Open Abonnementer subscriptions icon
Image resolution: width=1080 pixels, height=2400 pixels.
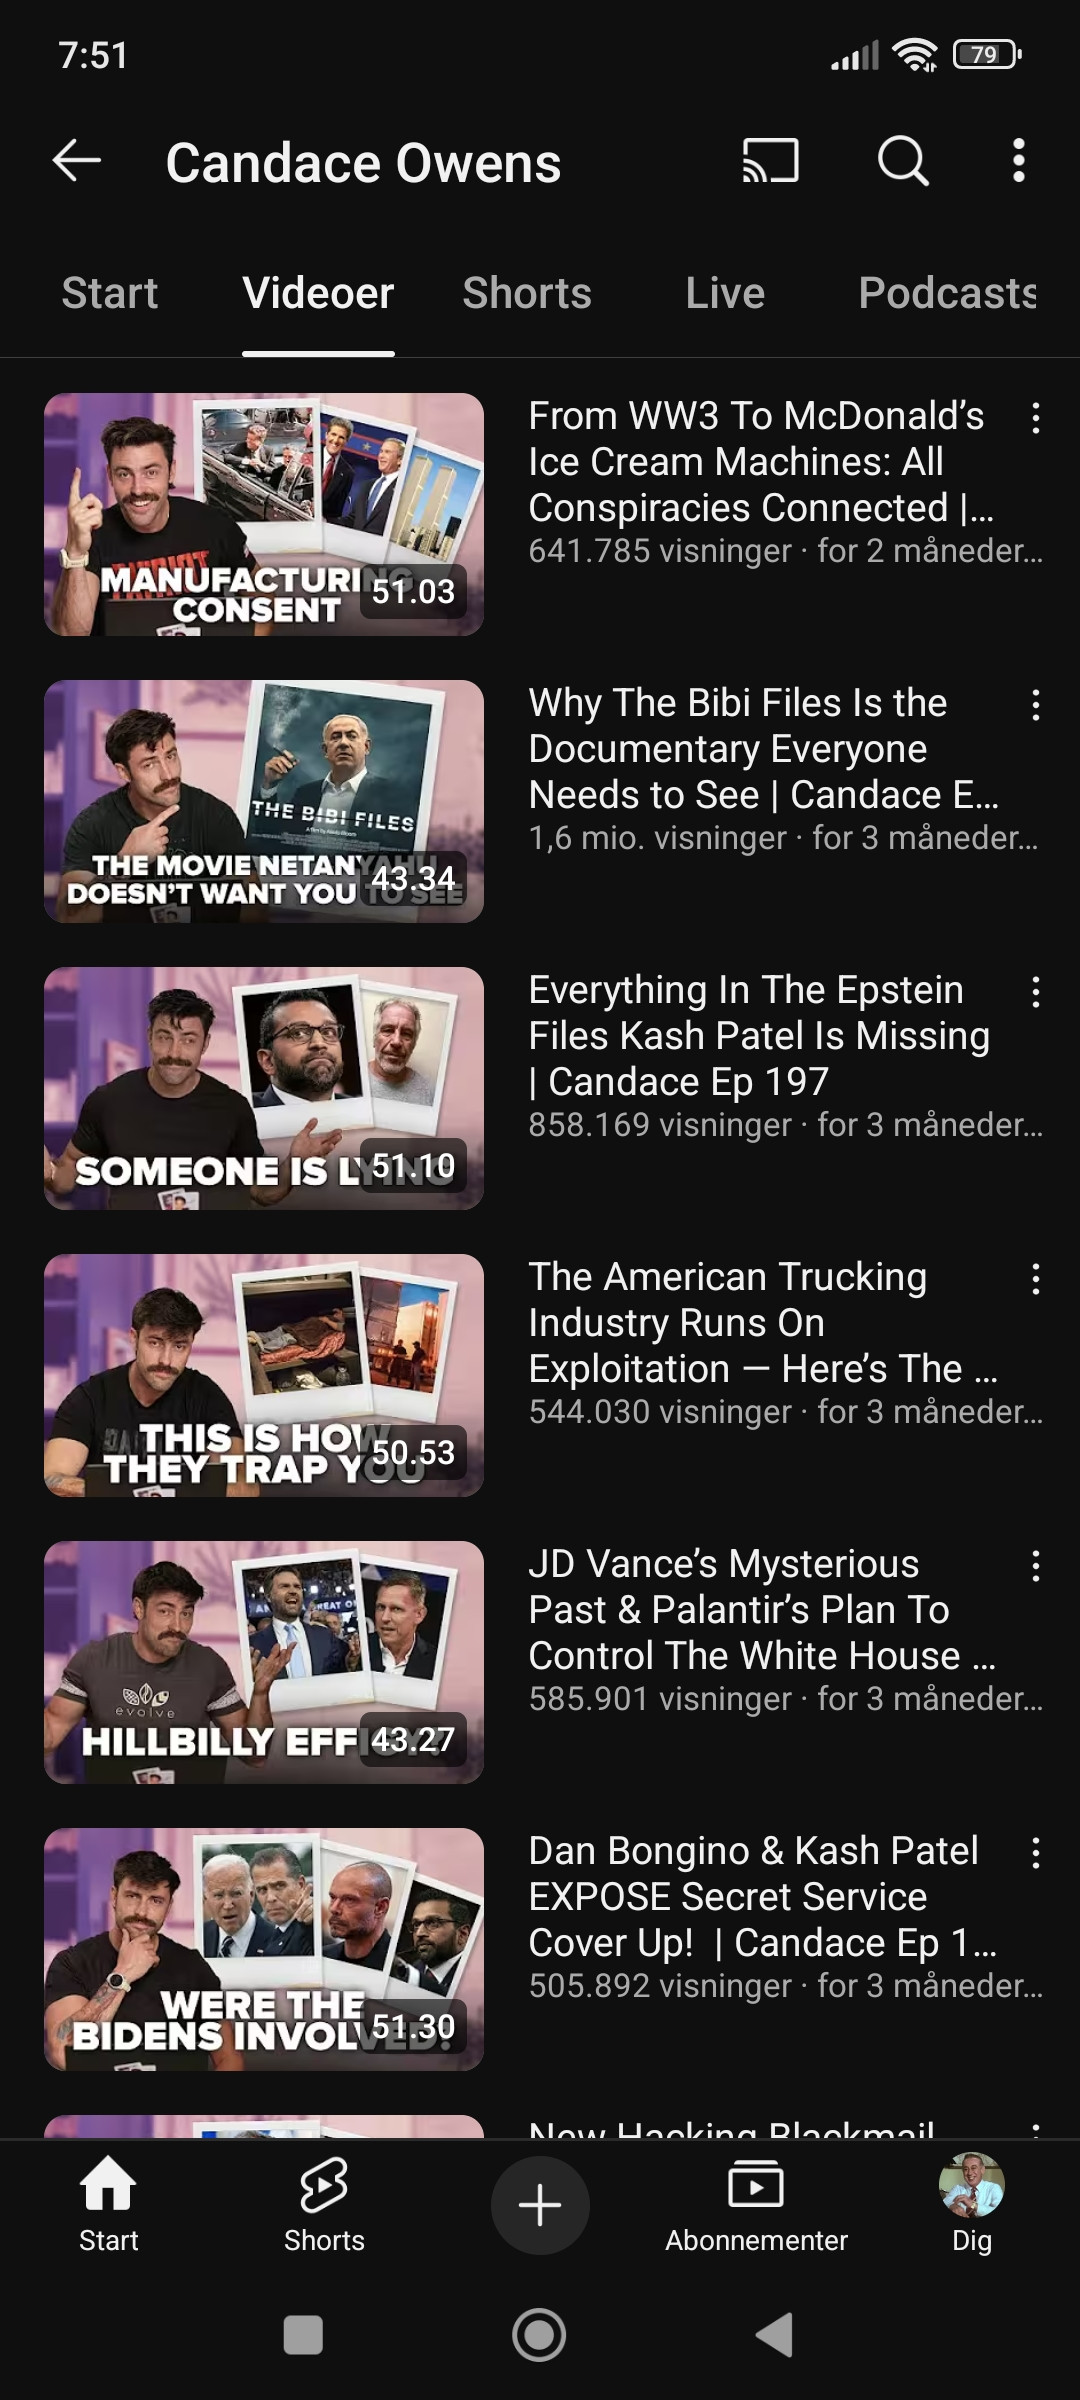click(756, 2205)
